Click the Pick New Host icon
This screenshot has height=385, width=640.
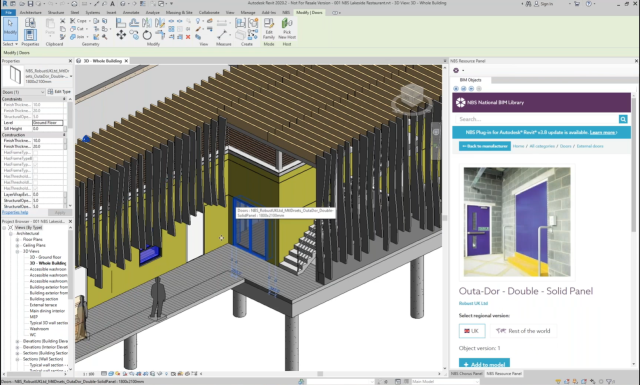coord(287,29)
